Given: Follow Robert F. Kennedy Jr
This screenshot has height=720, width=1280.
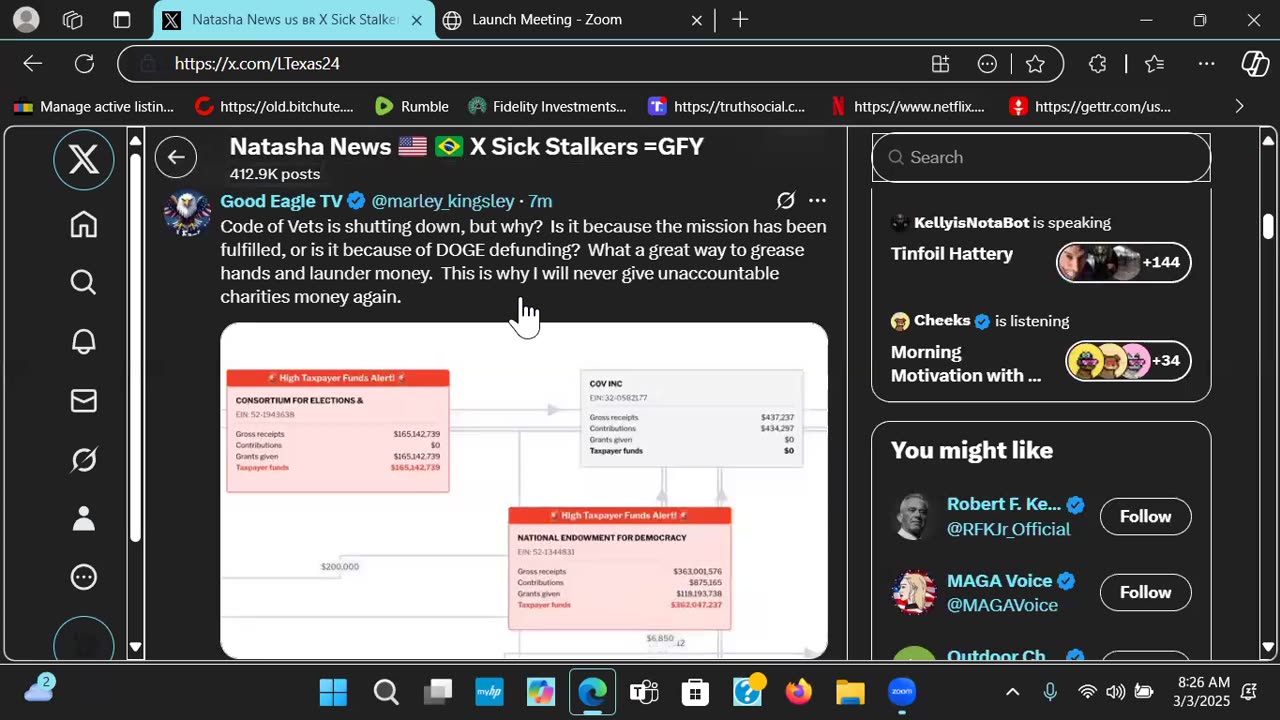Looking at the screenshot, I should pos(1145,516).
